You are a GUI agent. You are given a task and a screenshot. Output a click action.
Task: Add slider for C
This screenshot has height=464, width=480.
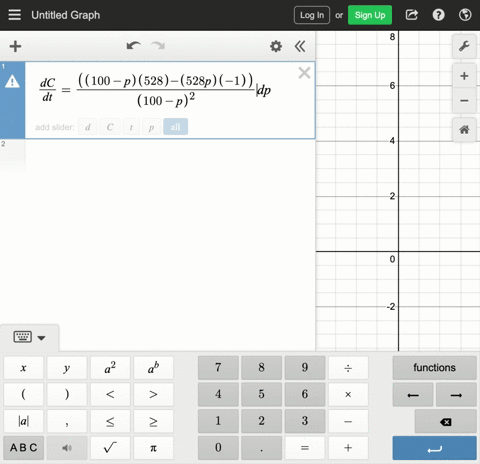[110, 127]
